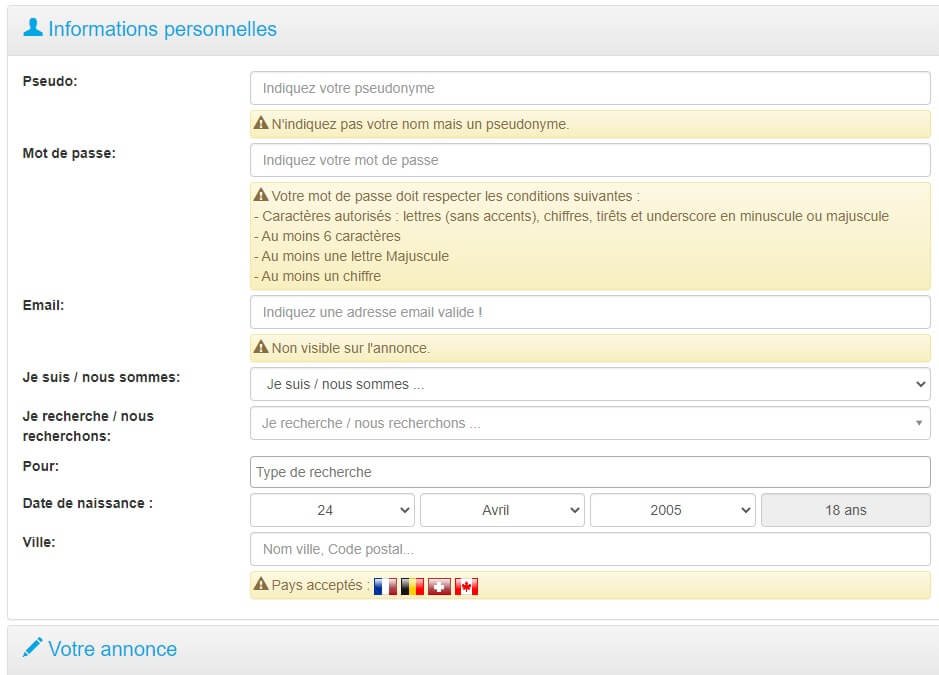Open the birth day dropdown showing 24
The height and width of the screenshot is (675, 939).
331,510
